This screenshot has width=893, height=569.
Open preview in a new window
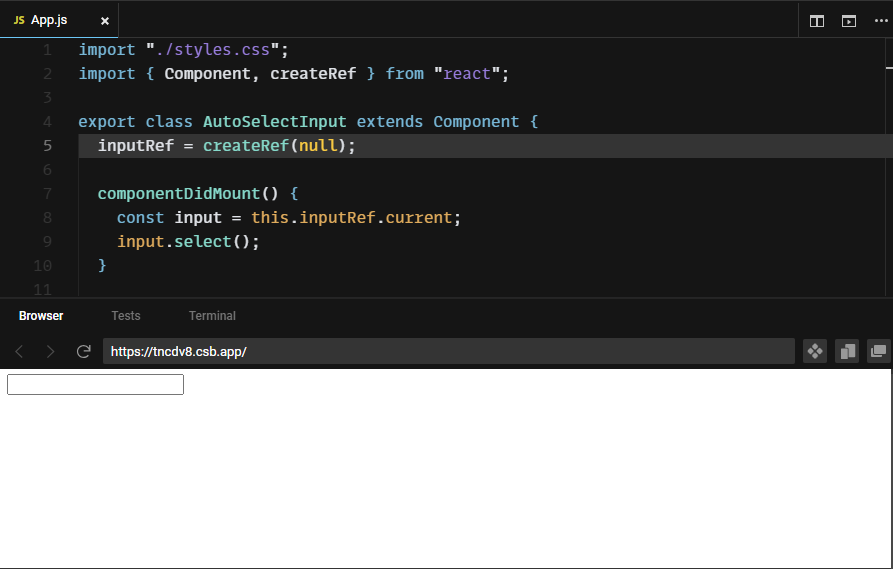pos(879,351)
